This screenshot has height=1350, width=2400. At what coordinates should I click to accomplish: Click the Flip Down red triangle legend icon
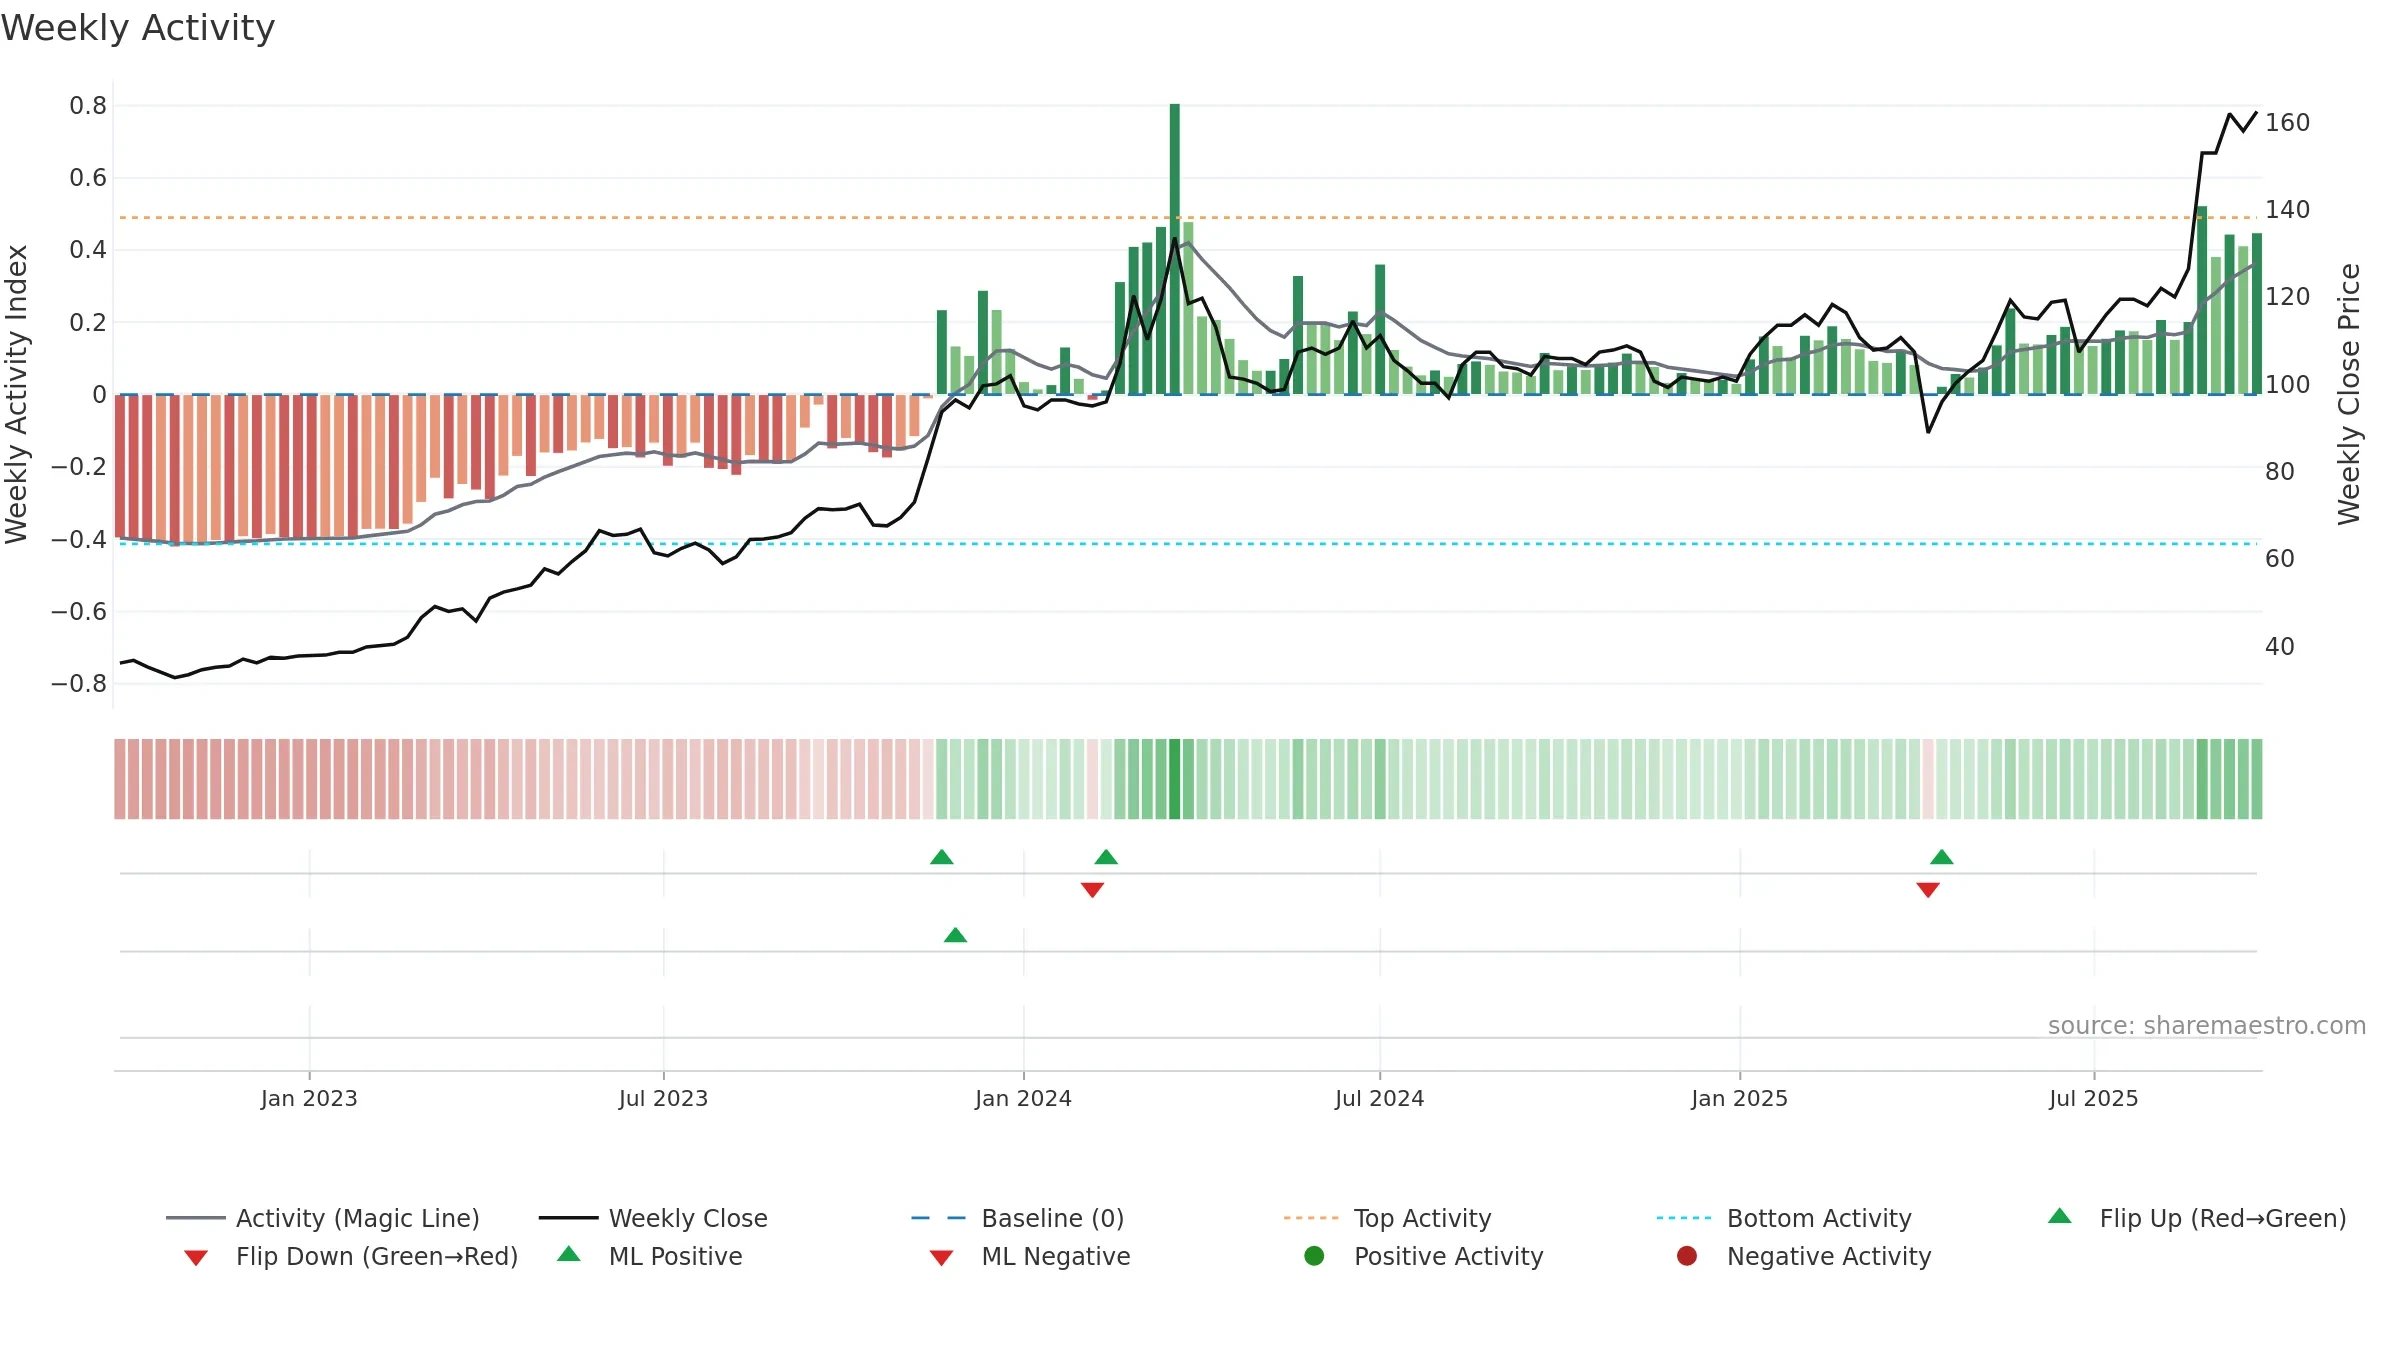pos(196,1258)
